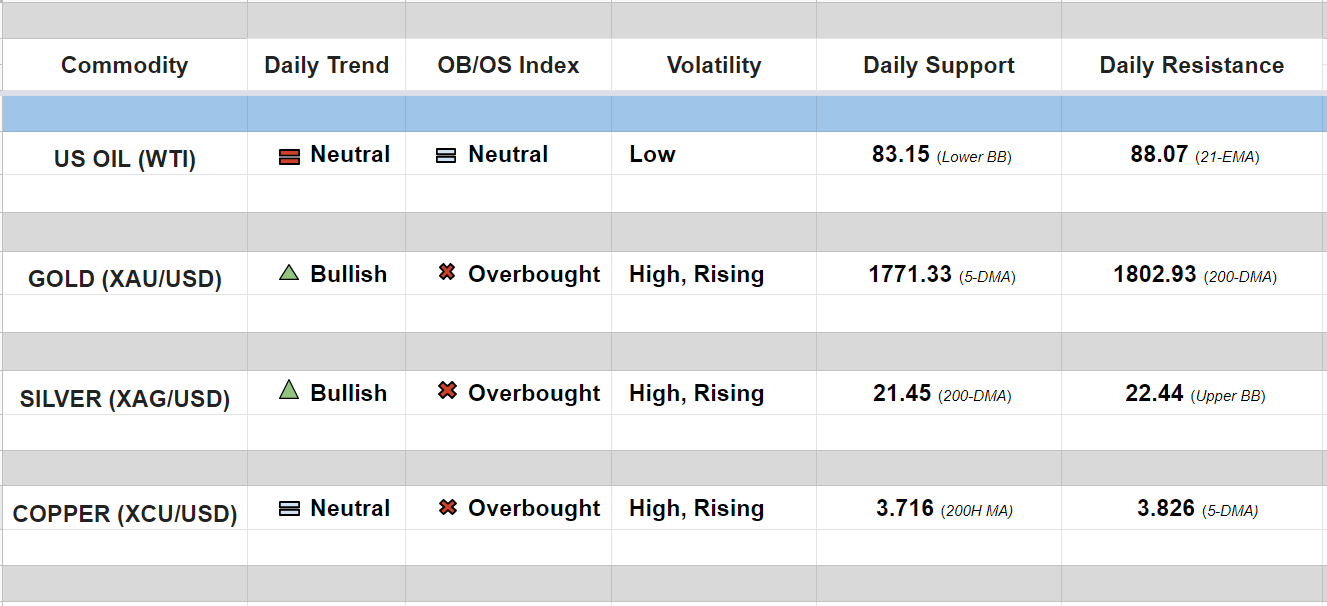Select the GOLD (XAU/USD) cell

(x=124, y=278)
